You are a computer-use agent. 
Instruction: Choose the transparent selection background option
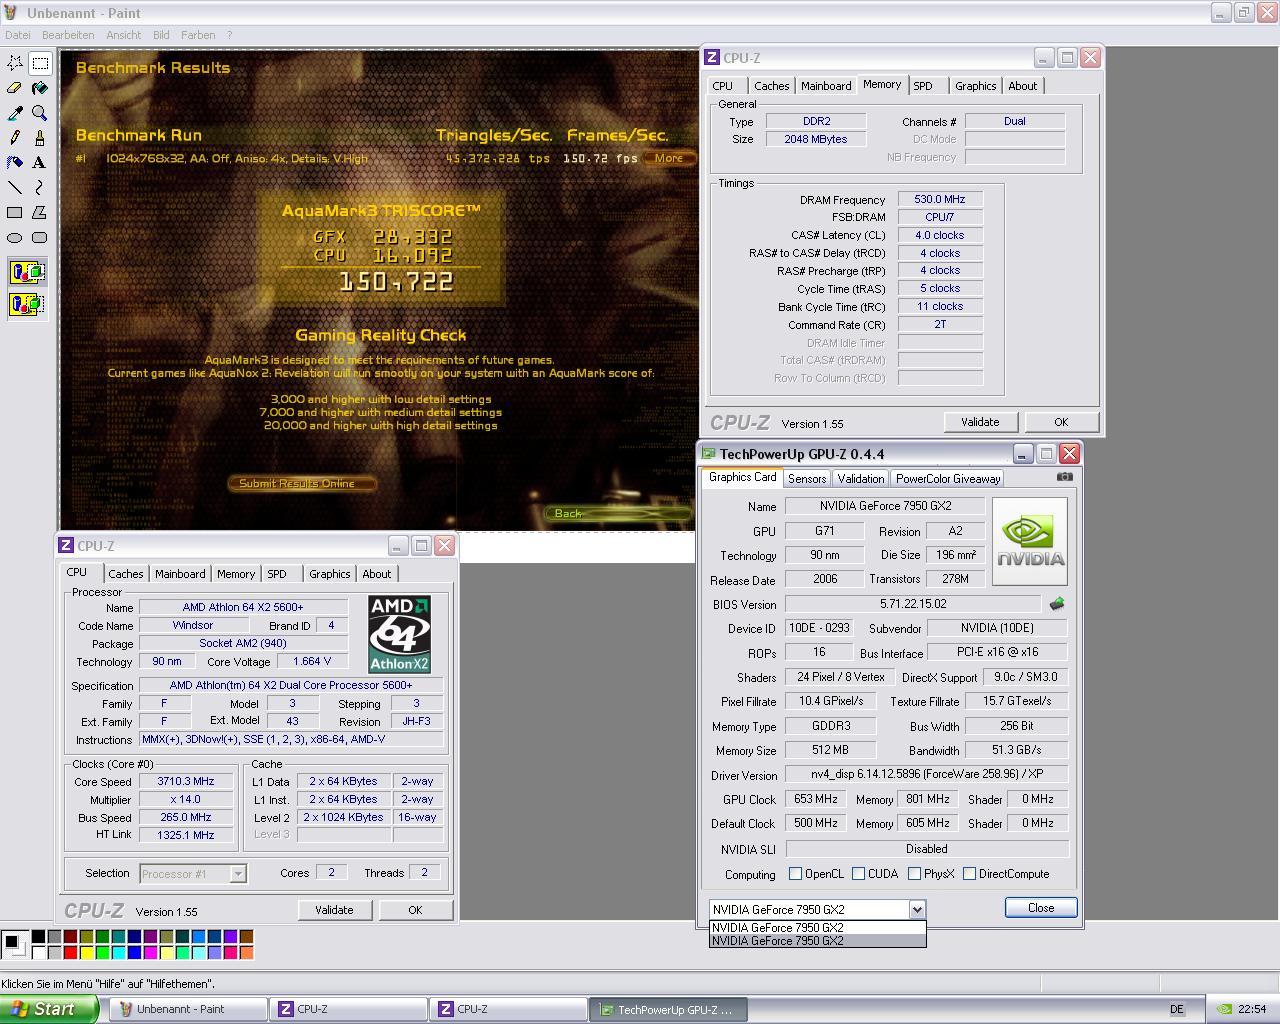(27, 303)
